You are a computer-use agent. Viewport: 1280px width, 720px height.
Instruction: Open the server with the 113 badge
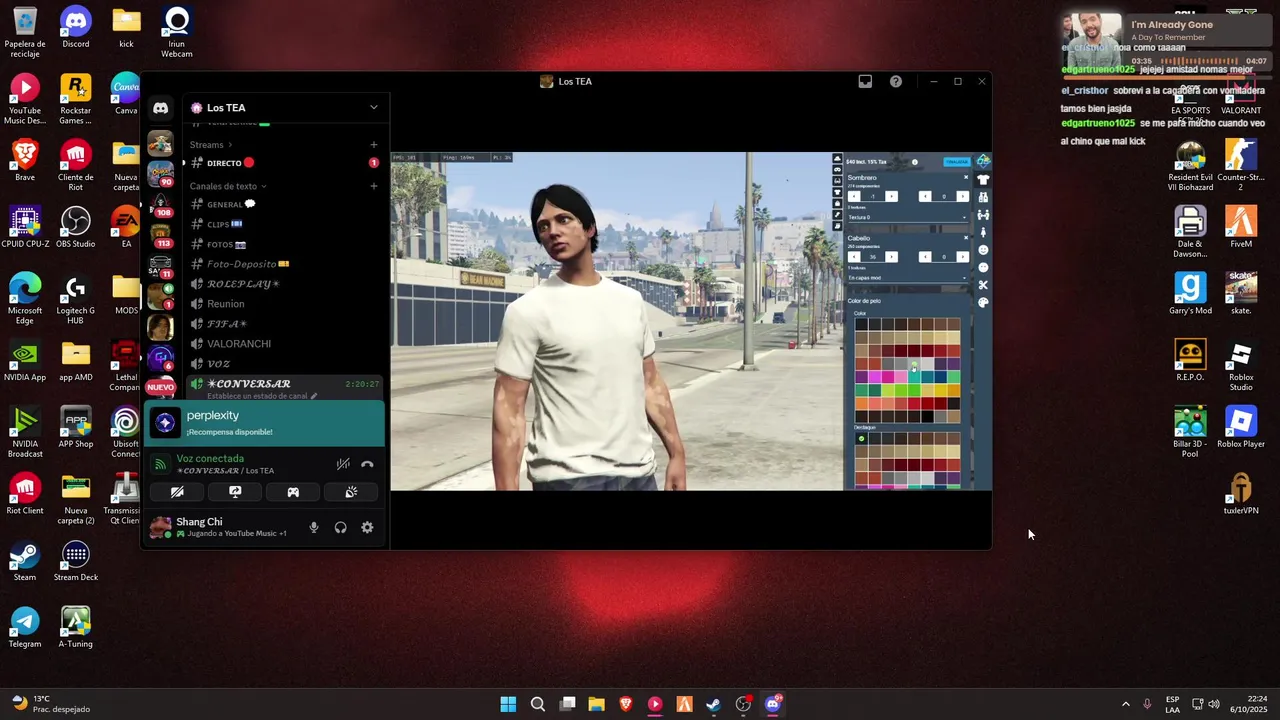tap(160, 236)
